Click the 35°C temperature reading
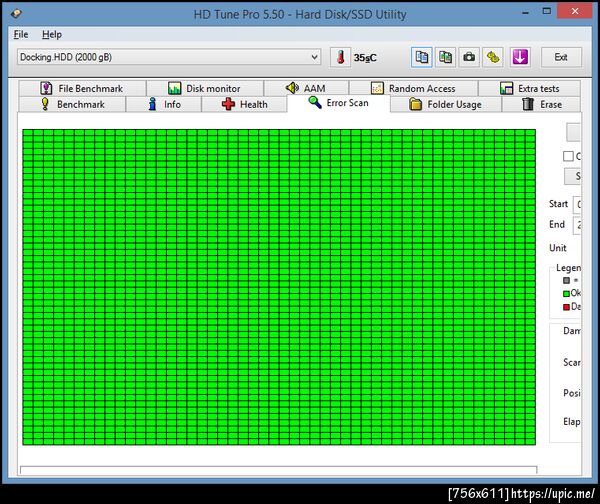 [365, 58]
